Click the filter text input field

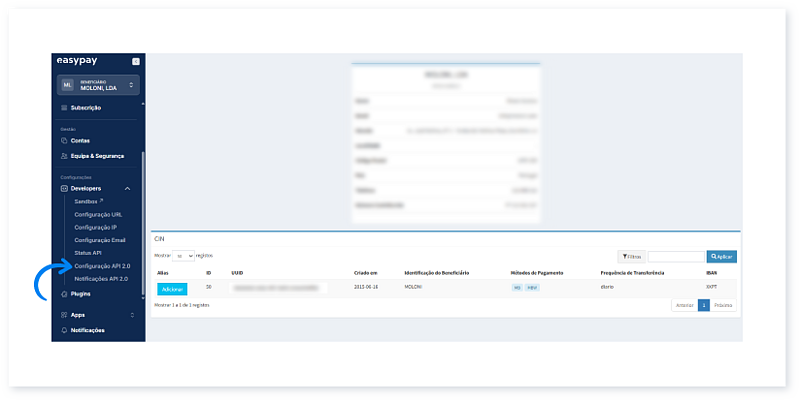point(676,257)
